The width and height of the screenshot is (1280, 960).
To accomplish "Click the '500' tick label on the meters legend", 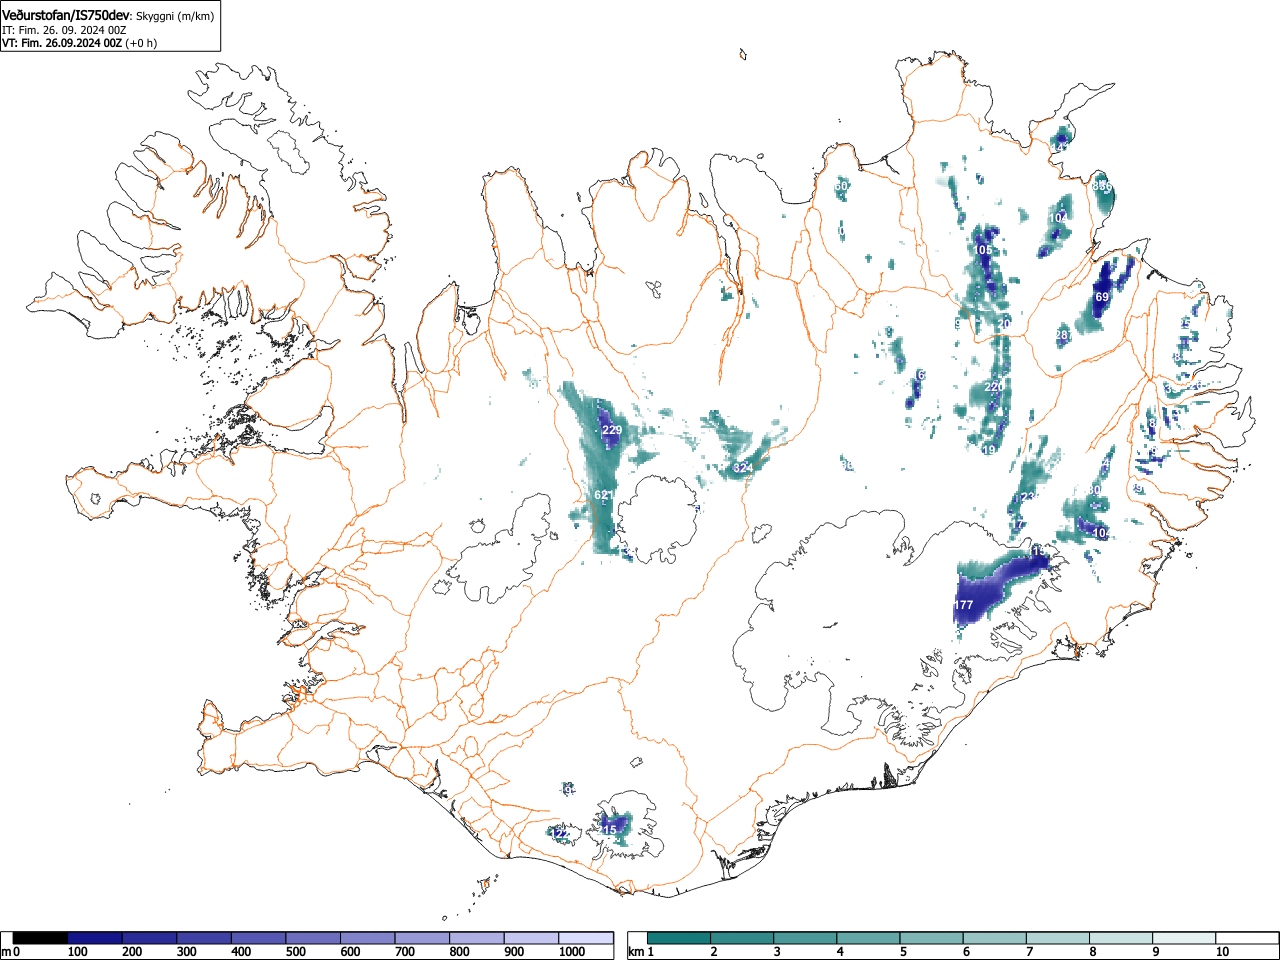I will coord(295,952).
